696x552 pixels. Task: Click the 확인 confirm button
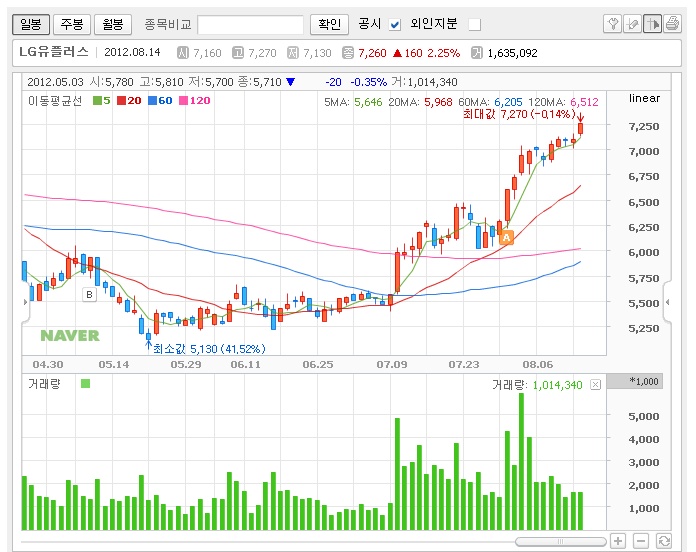tap(329, 24)
